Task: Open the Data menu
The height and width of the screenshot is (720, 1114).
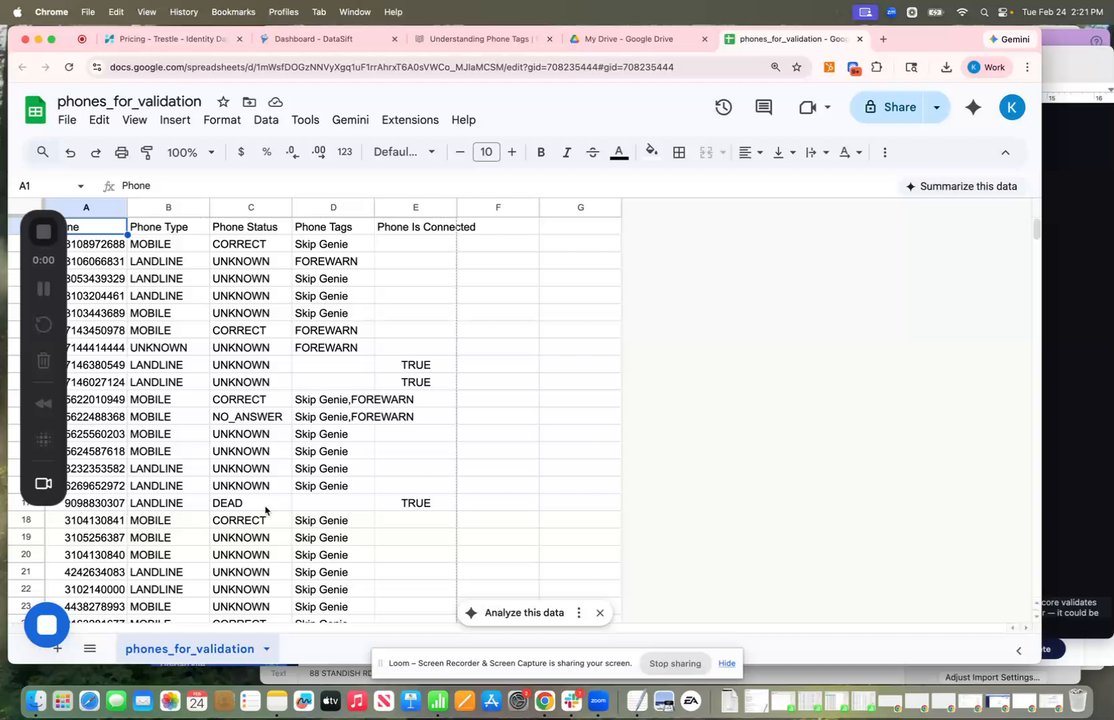Action: pos(266,120)
